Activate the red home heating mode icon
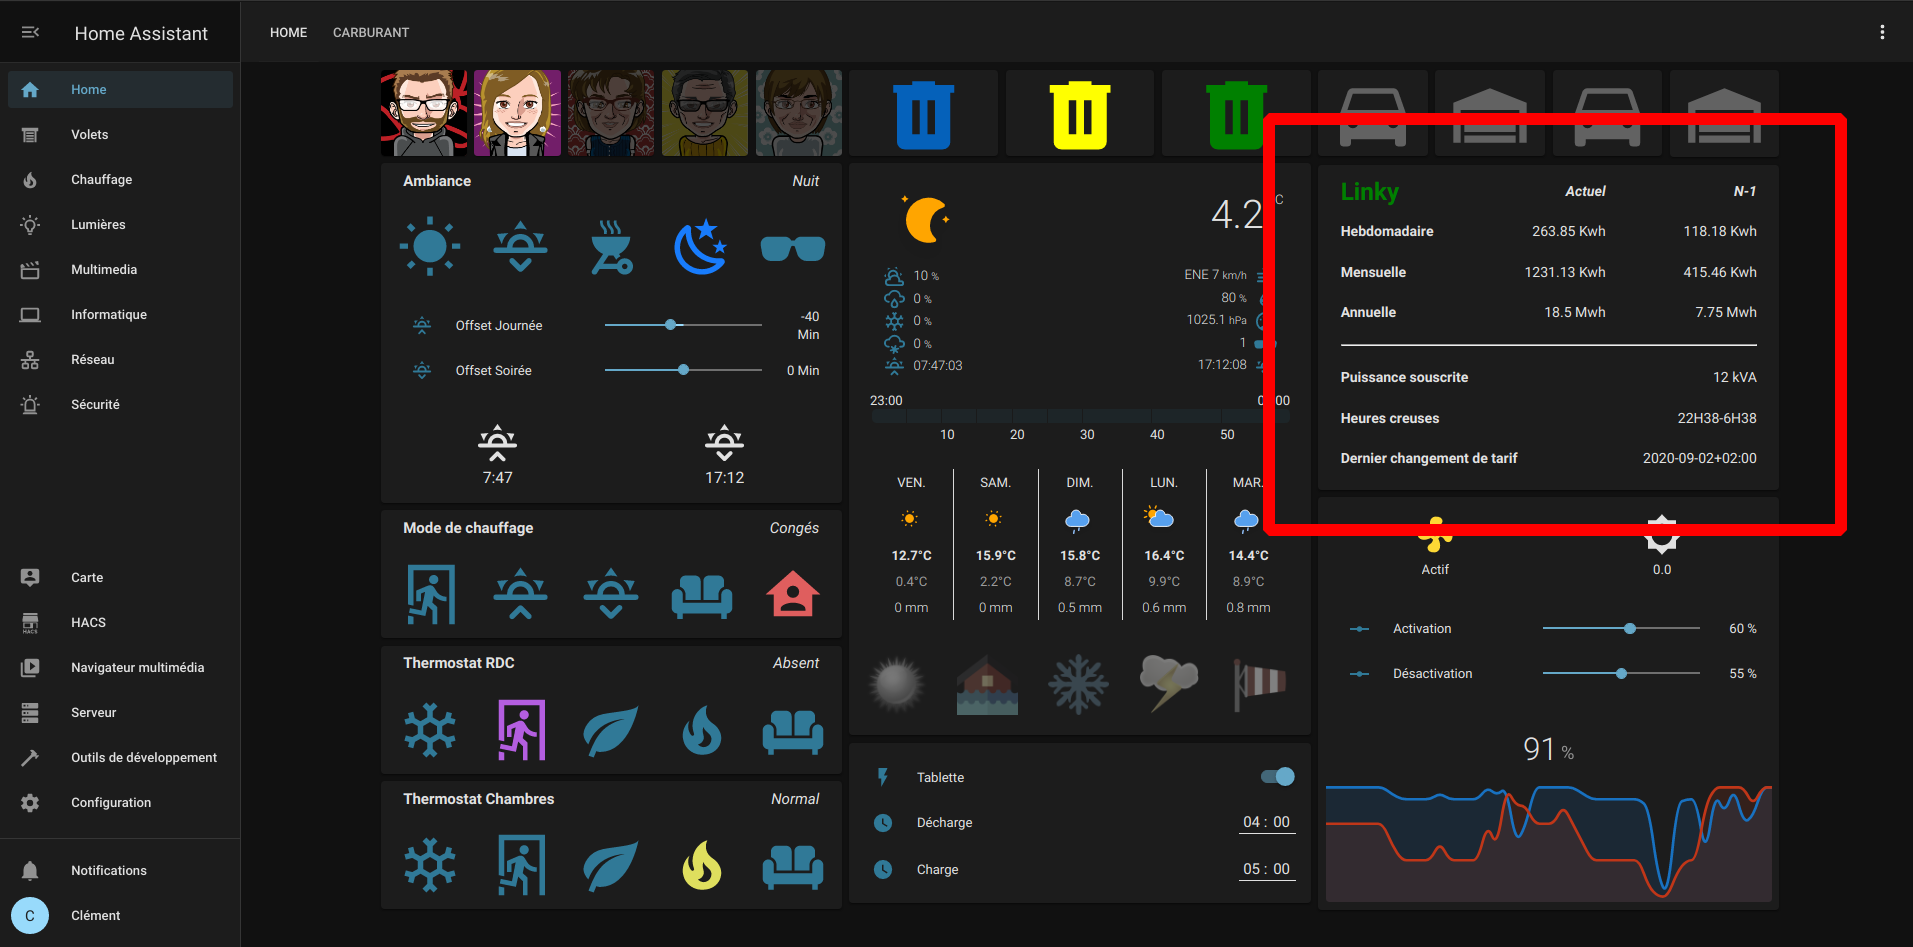Screen dimensions: 1913x947 (792, 594)
